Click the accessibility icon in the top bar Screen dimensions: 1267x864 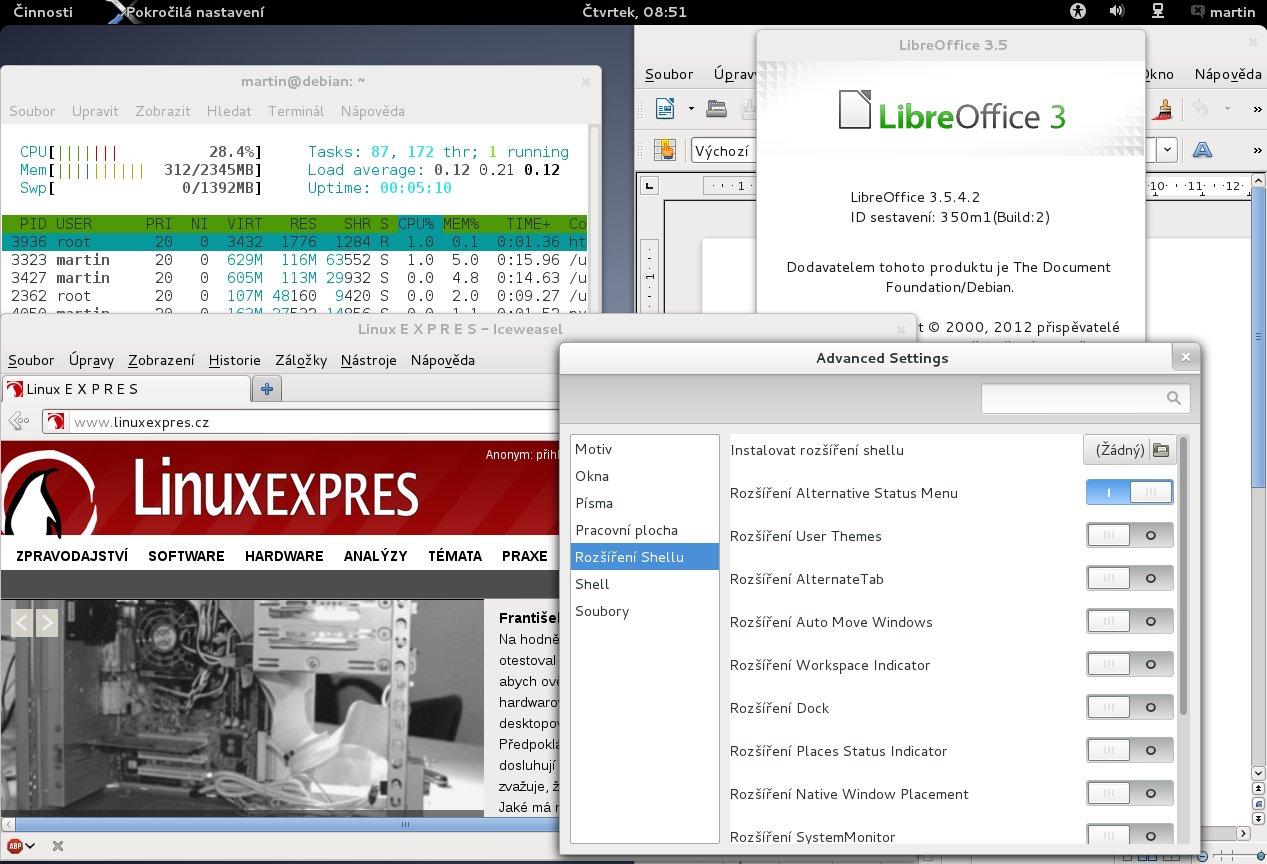(1077, 12)
